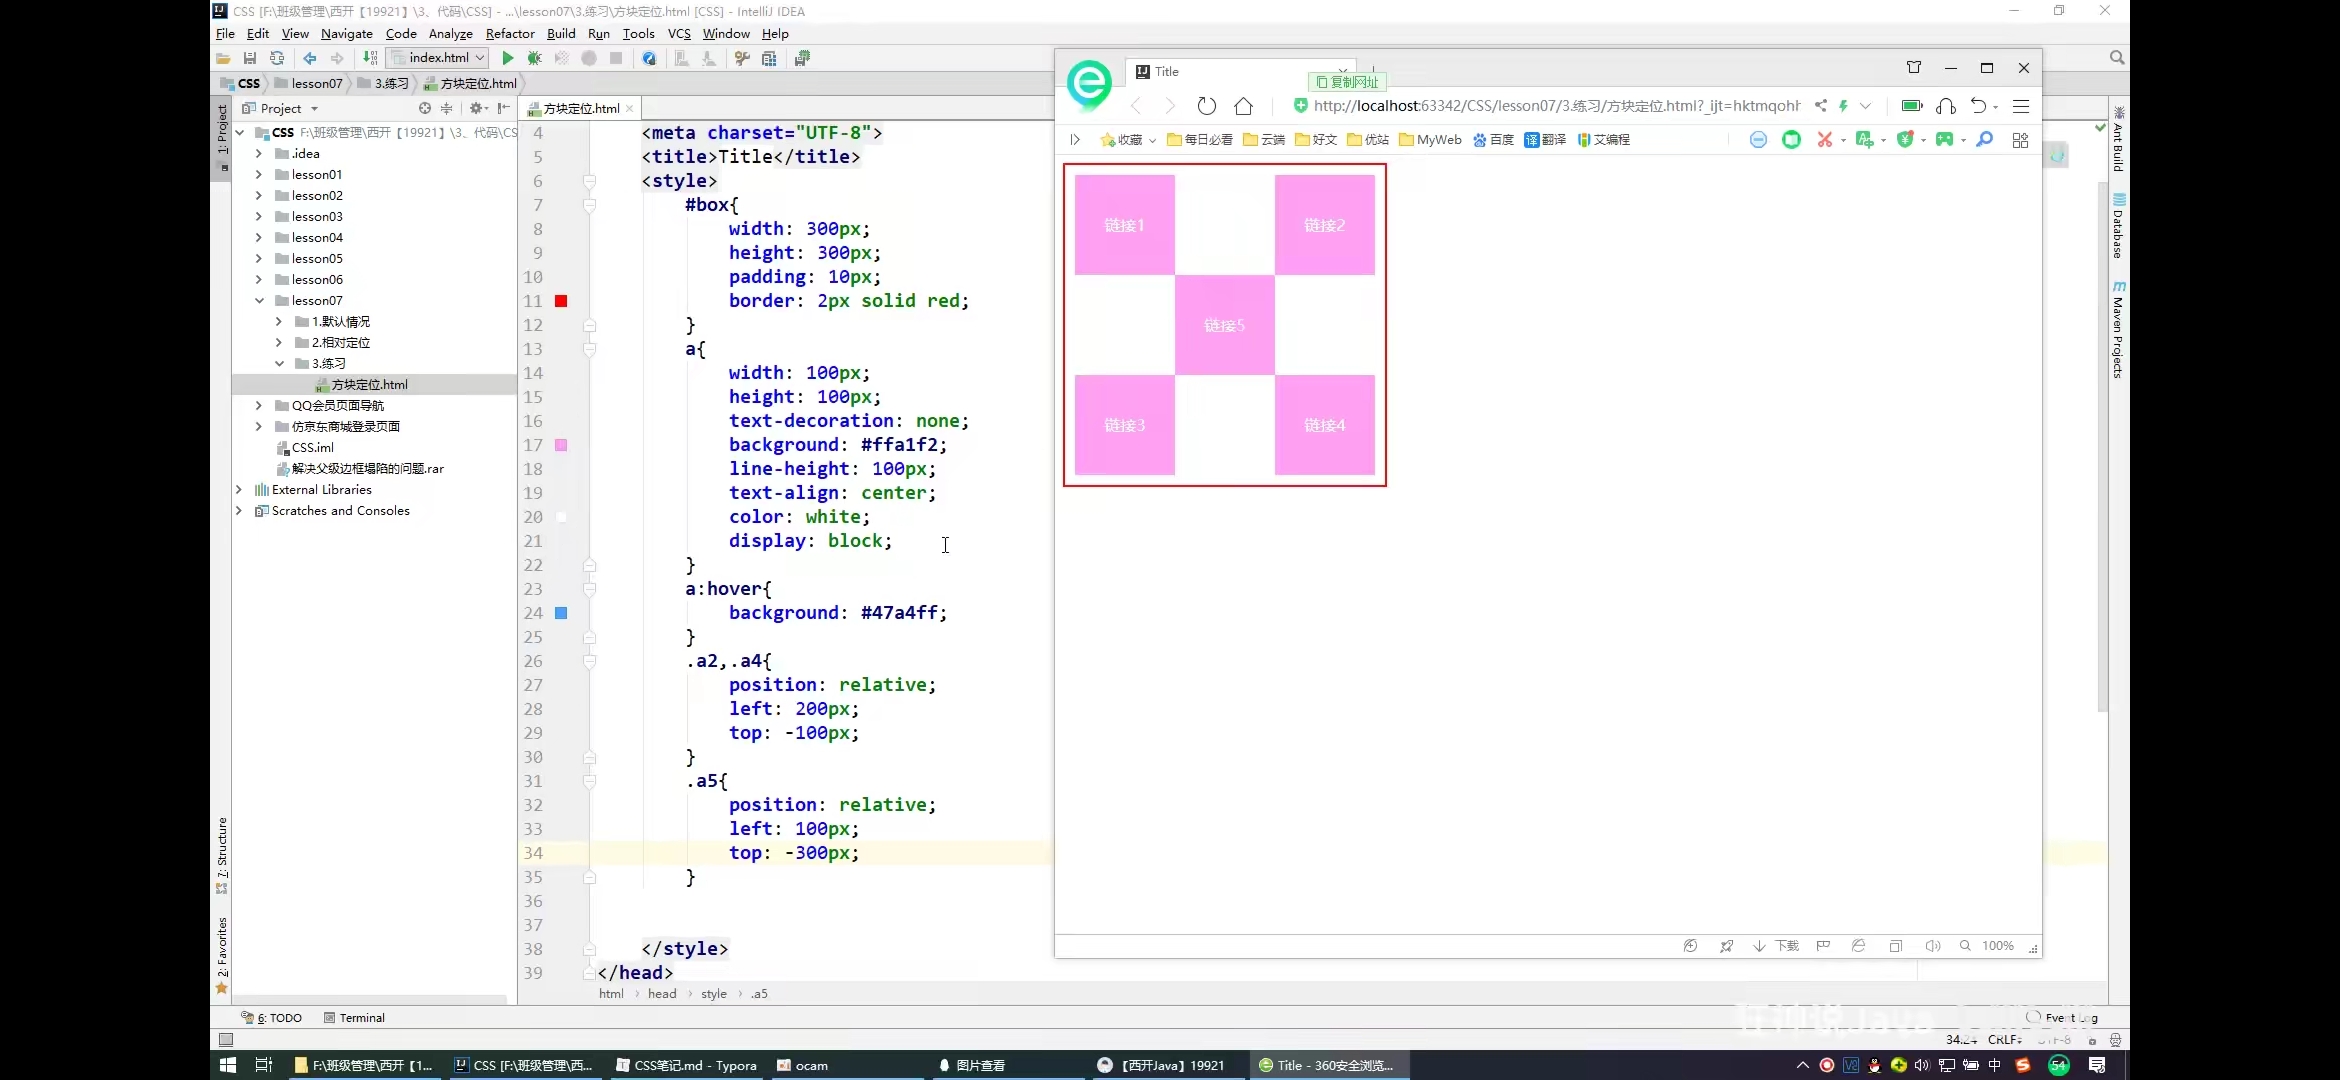The height and width of the screenshot is (1080, 2340).
Task: Click the pink color swatch in gutter
Action: (561, 445)
